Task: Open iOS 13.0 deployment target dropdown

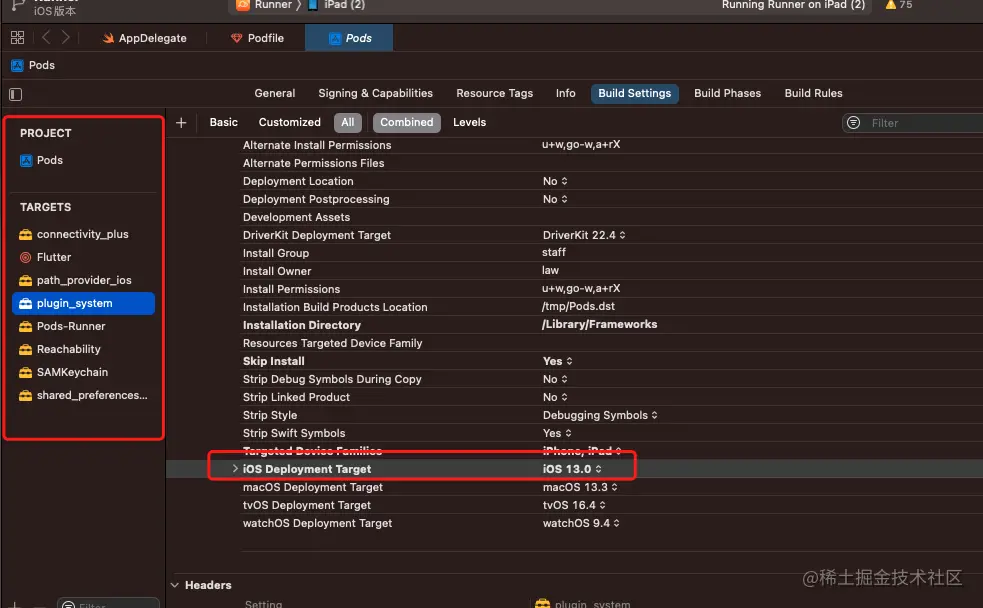Action: pyautogui.click(x=572, y=469)
